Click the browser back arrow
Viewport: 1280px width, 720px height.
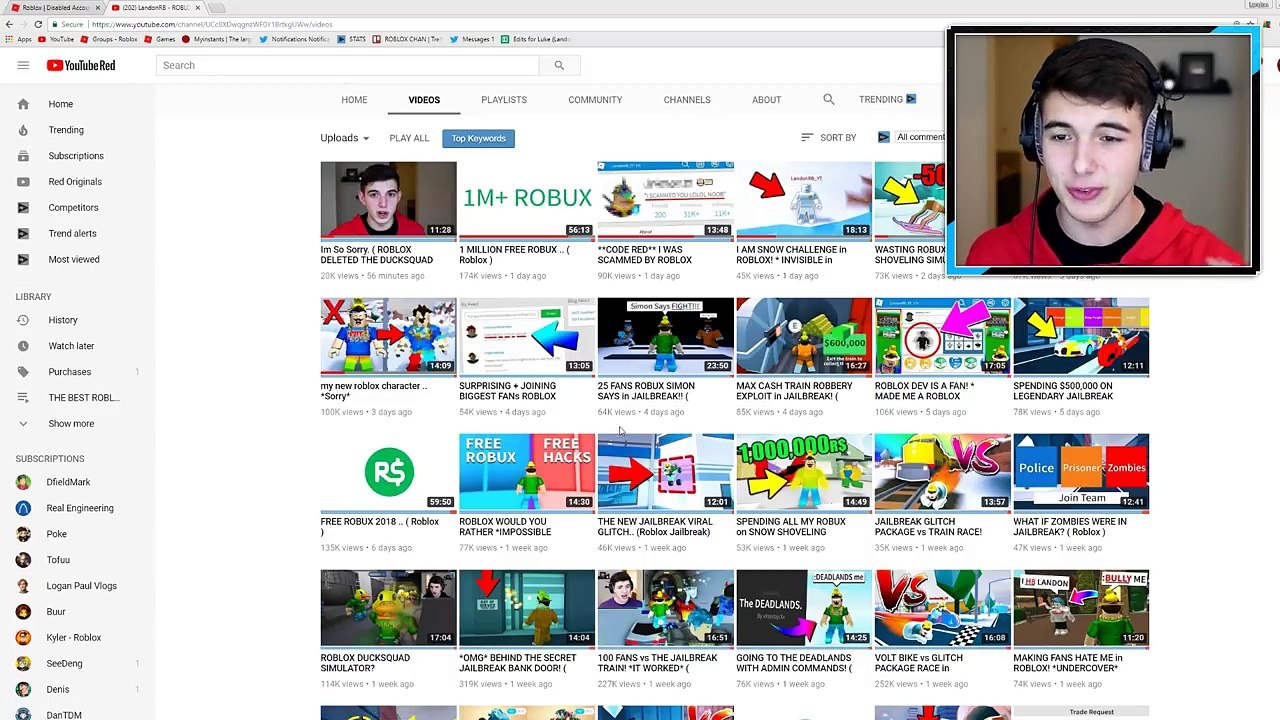[x=10, y=24]
